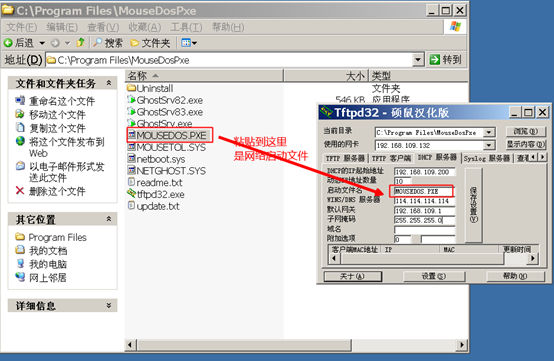Click 复制这个文件 task link
The height and width of the screenshot is (361, 554).
57,128
